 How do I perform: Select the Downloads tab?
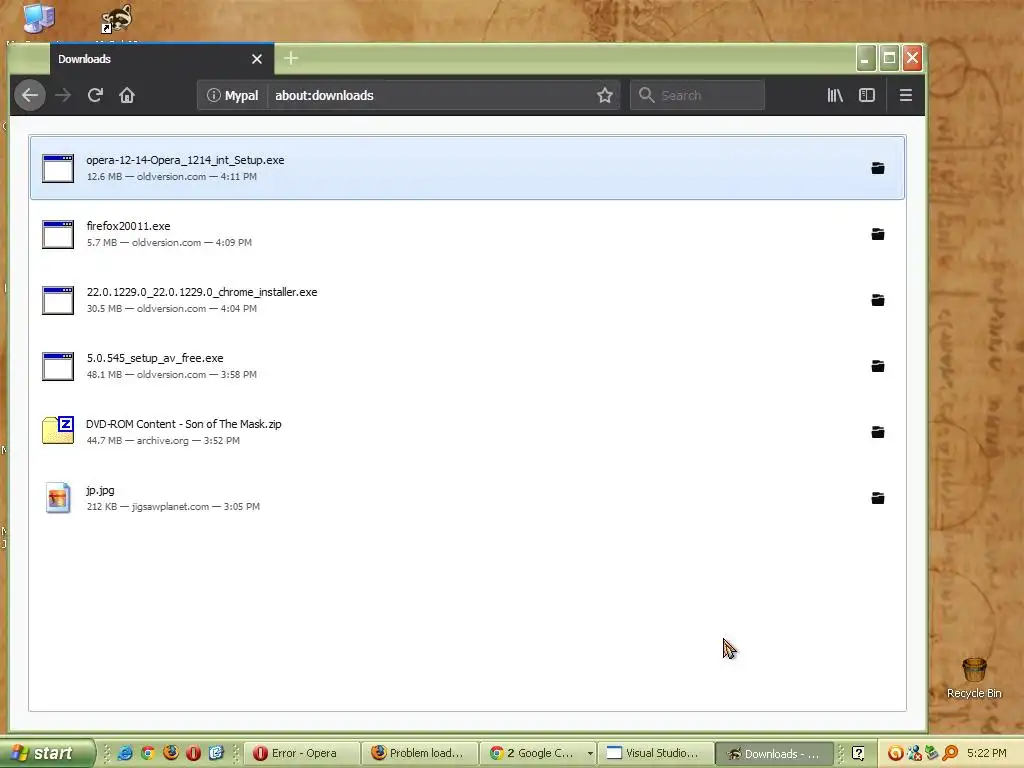[161, 59]
